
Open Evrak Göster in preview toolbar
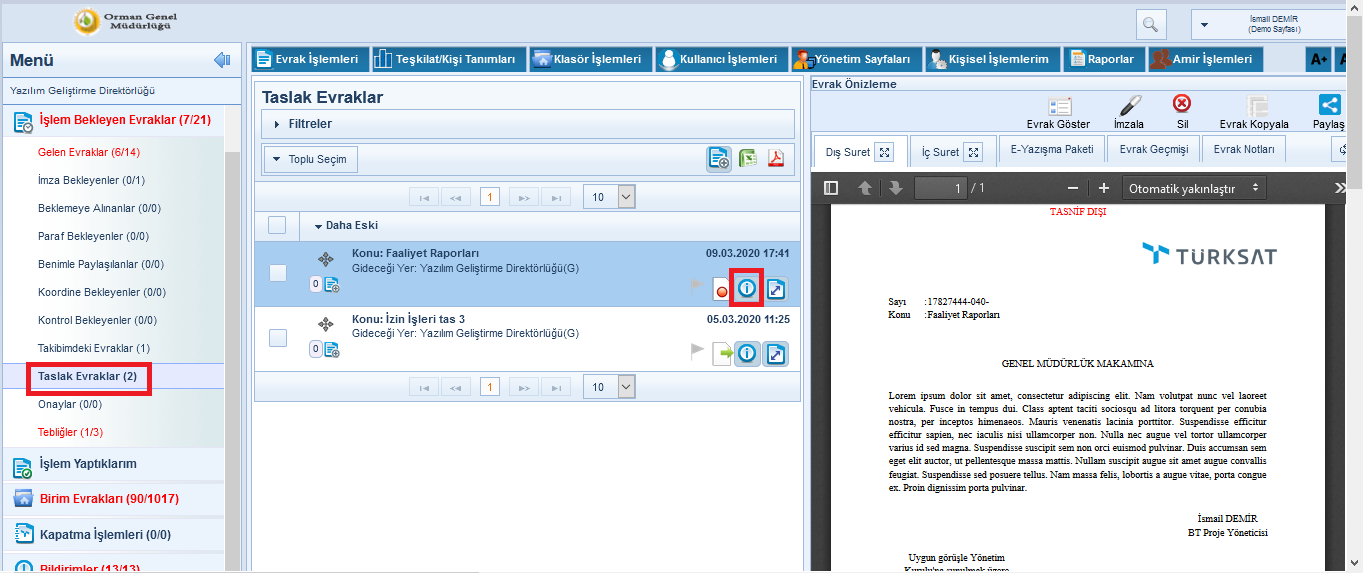(1058, 106)
